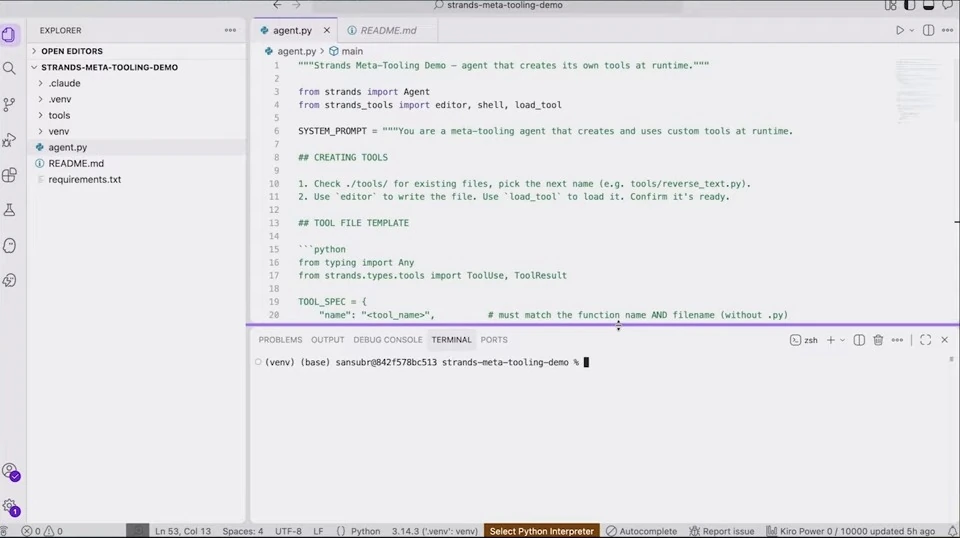Open the Extensions view
Screen dimensions: 960x538
[9, 176]
